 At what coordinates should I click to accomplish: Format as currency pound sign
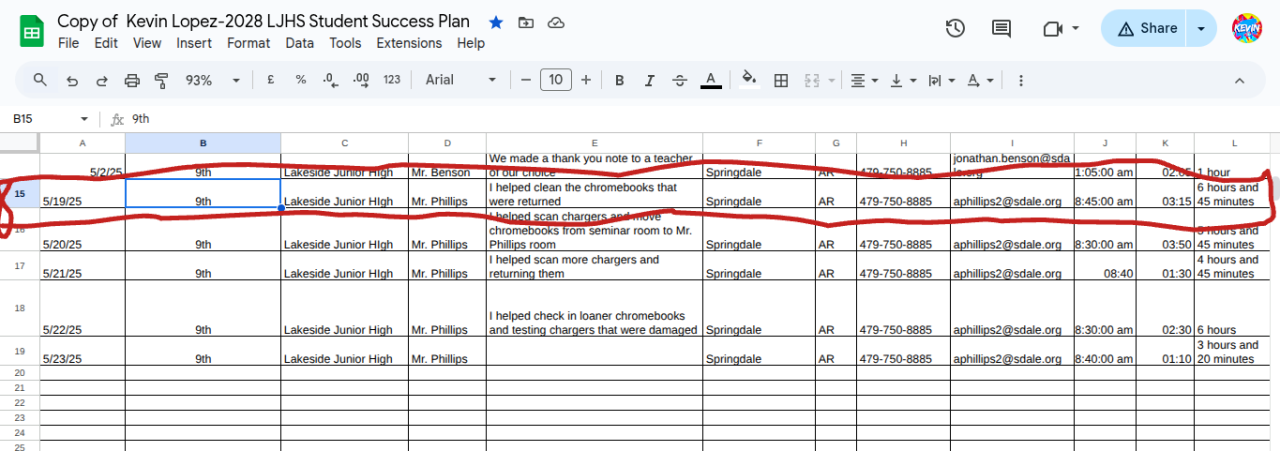[x=270, y=80]
